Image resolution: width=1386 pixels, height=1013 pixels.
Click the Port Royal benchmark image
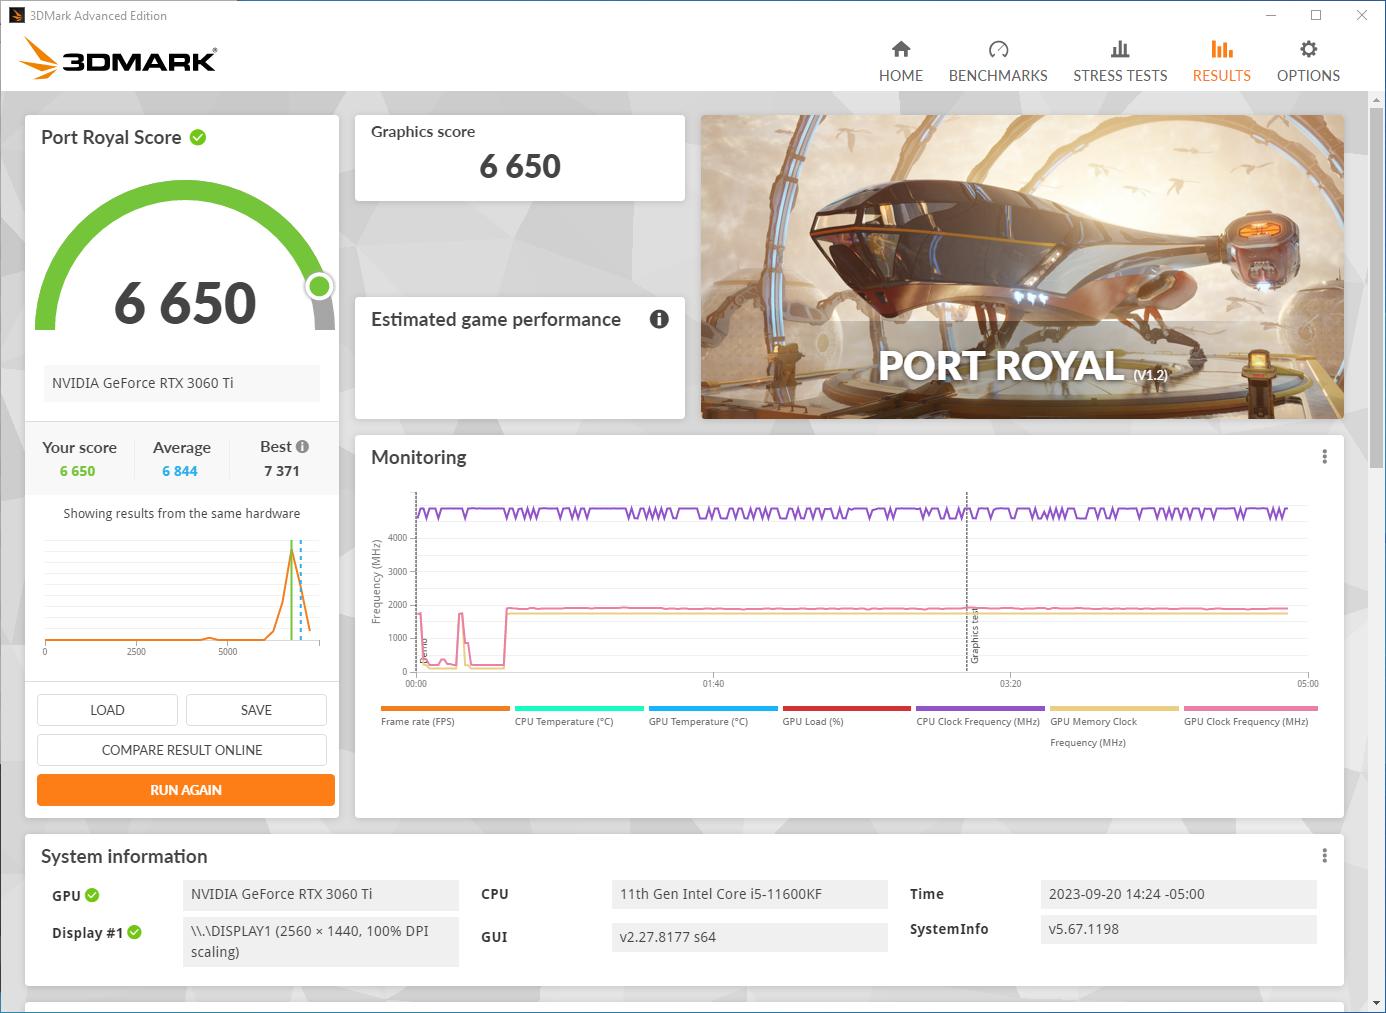pos(1022,266)
